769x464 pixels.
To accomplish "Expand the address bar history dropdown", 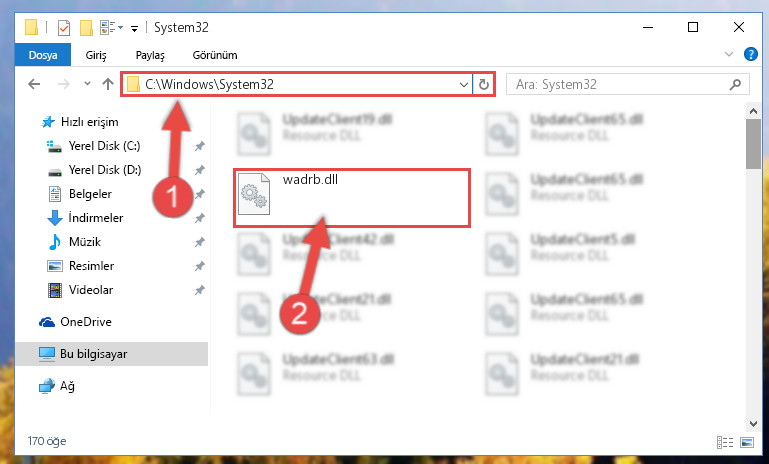I will (x=463, y=84).
